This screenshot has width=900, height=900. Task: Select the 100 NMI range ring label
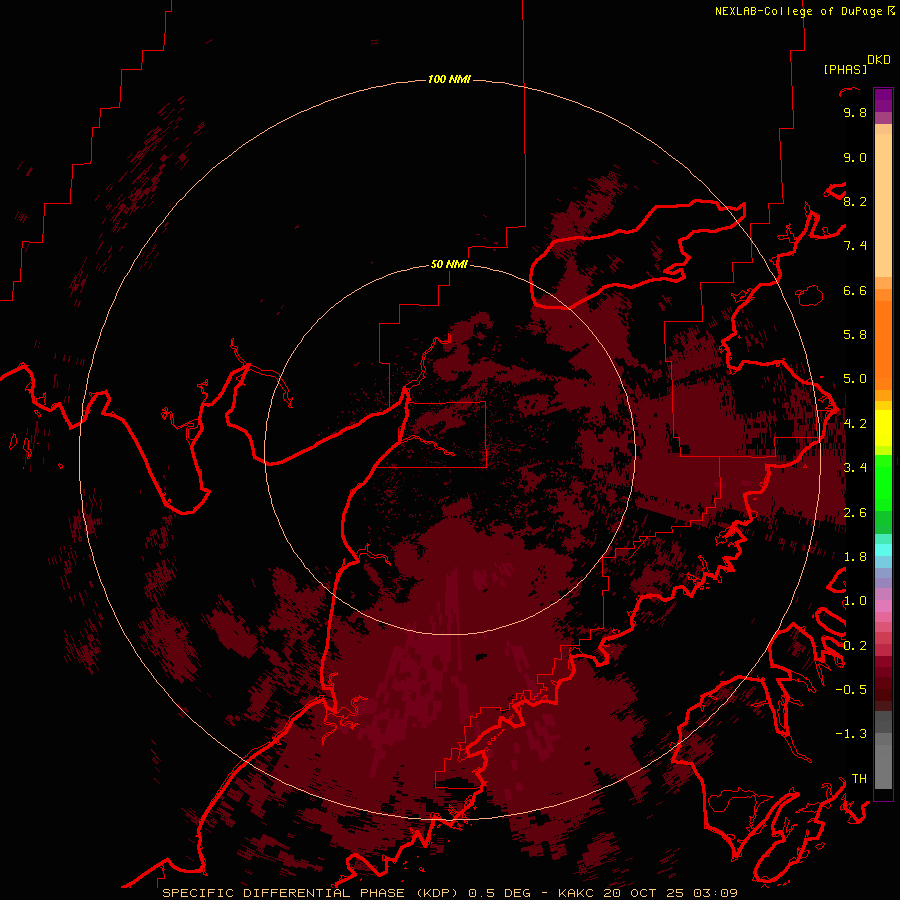[449, 79]
